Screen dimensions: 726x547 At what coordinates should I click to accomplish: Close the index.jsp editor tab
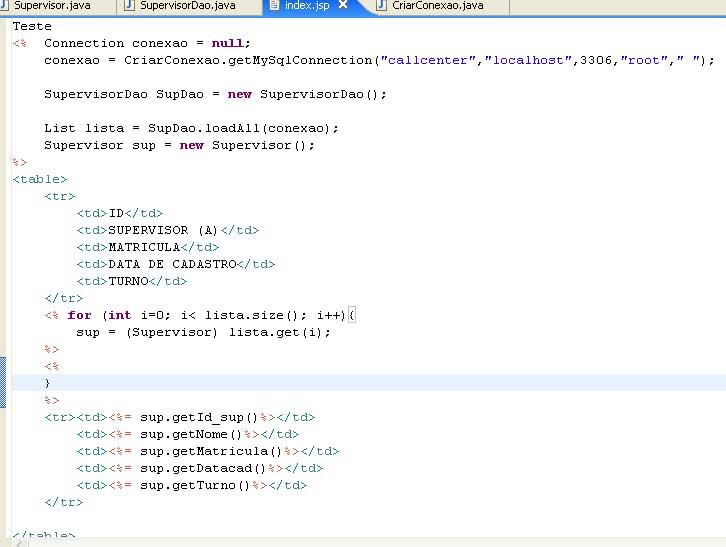point(343,5)
